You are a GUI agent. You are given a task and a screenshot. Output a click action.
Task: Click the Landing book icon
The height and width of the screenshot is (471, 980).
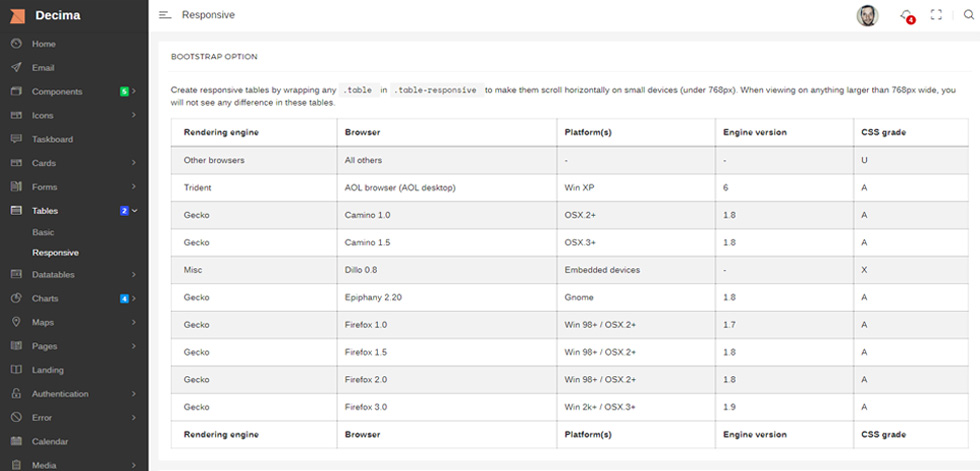pyautogui.click(x=17, y=369)
